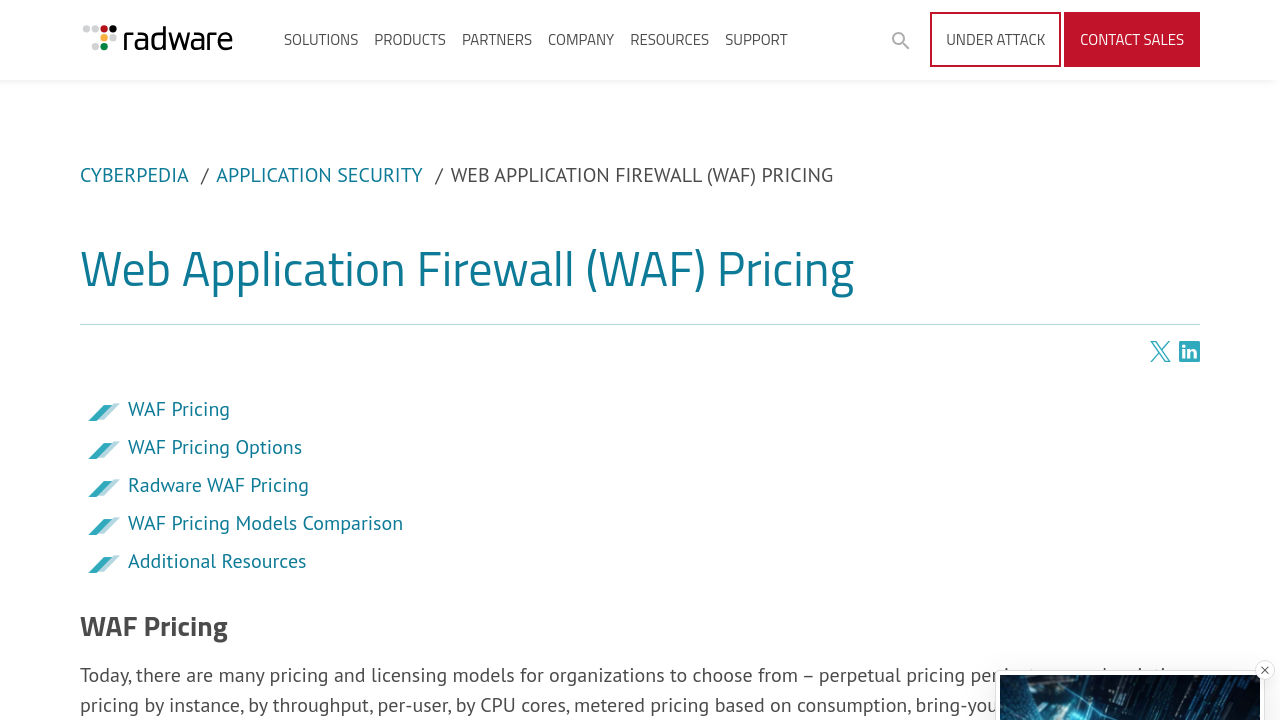
Task: Expand the Resources navigation menu
Action: tap(669, 40)
